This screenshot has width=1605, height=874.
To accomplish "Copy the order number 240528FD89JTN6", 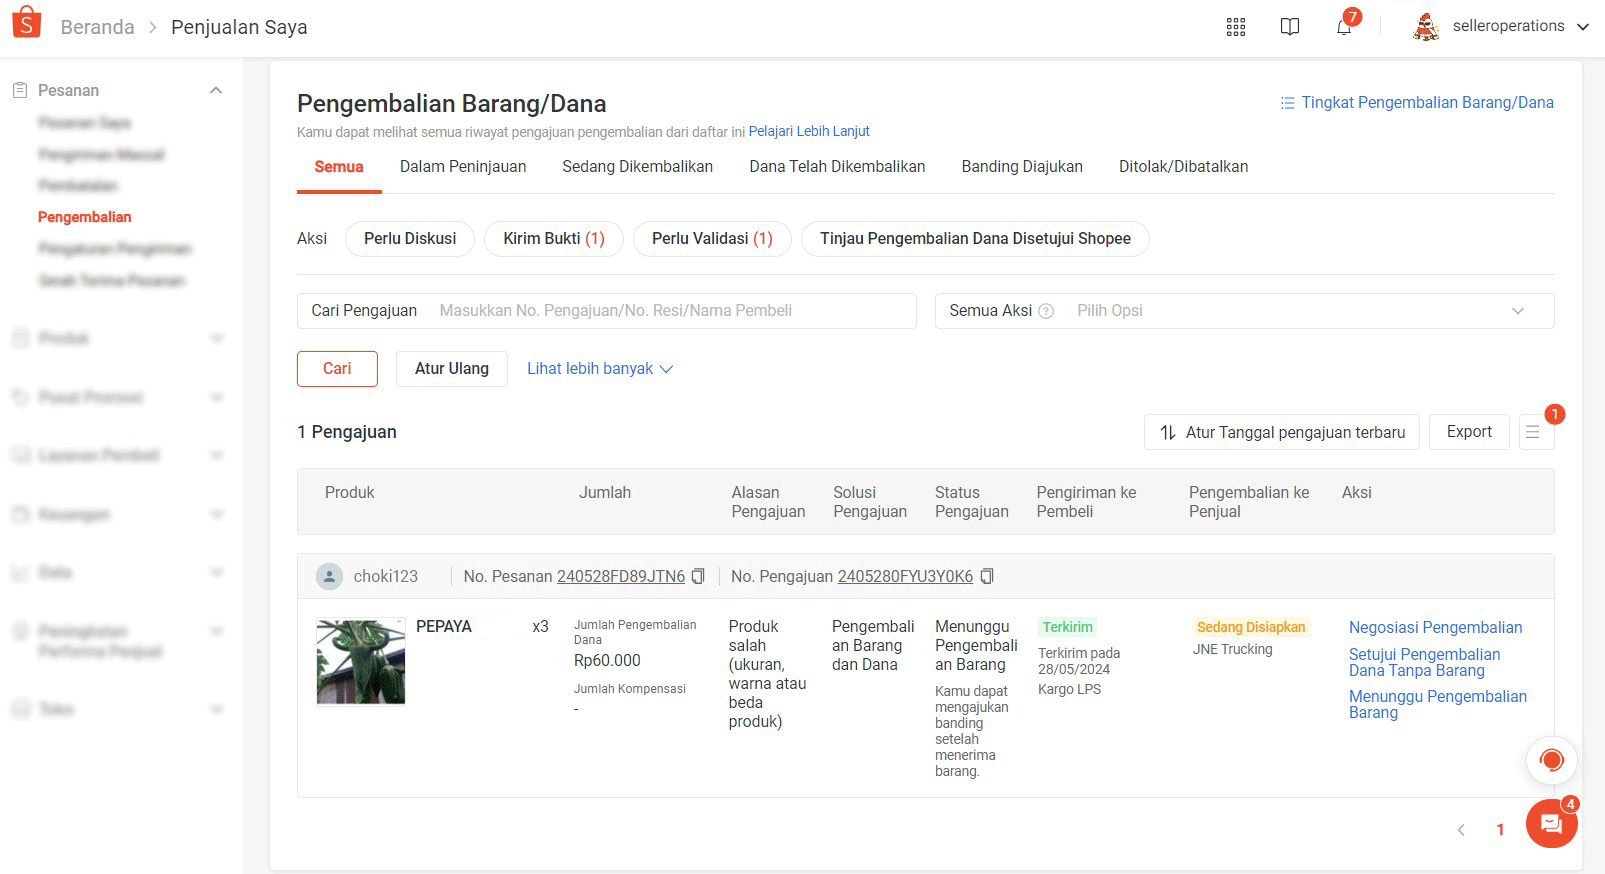I will 699,576.
